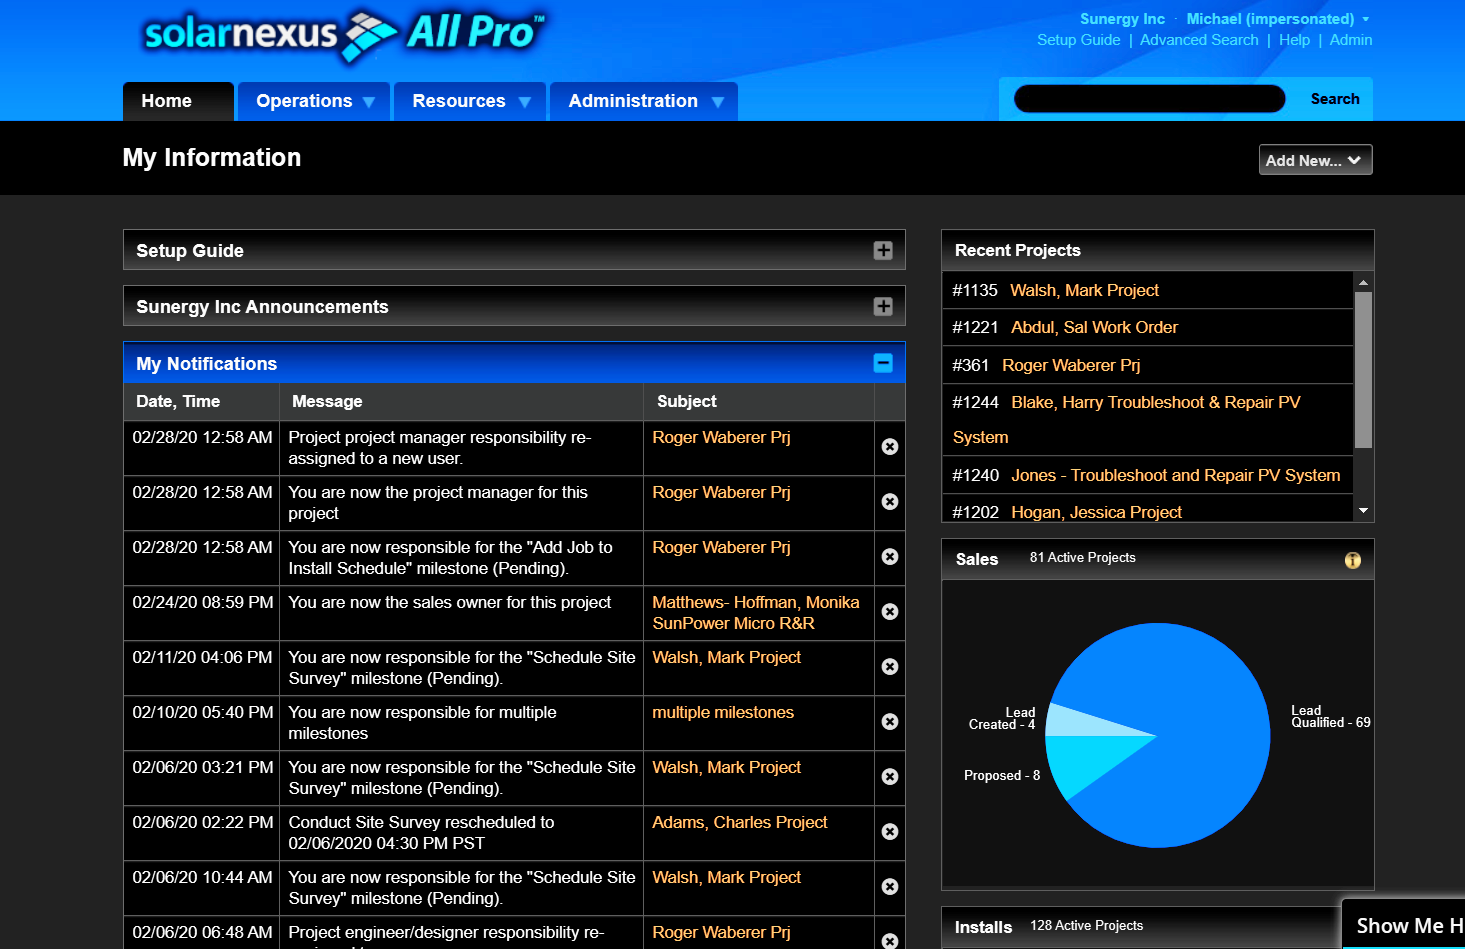Dismiss the Matthews-Hoffman SunPower notification
1465x949 pixels.
tap(889, 612)
